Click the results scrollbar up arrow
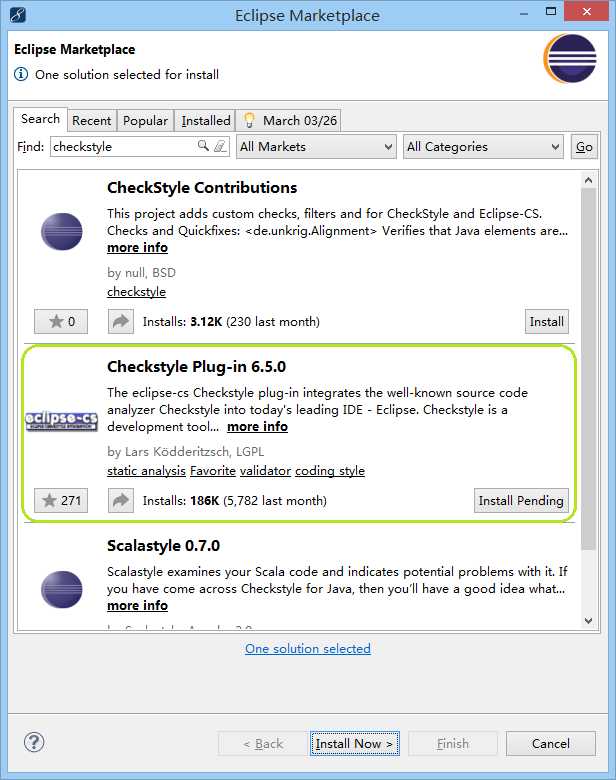 click(x=589, y=180)
